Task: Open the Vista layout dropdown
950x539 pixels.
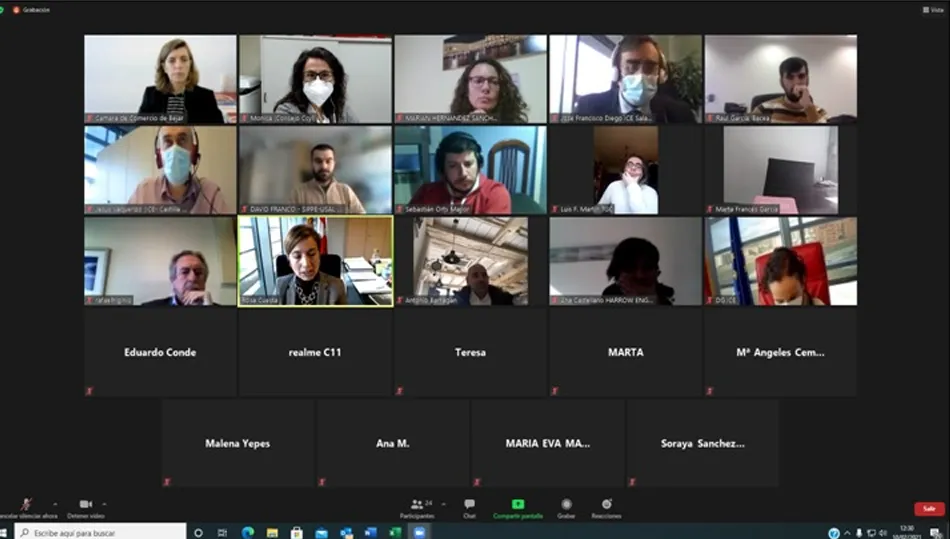Action: [932, 9]
